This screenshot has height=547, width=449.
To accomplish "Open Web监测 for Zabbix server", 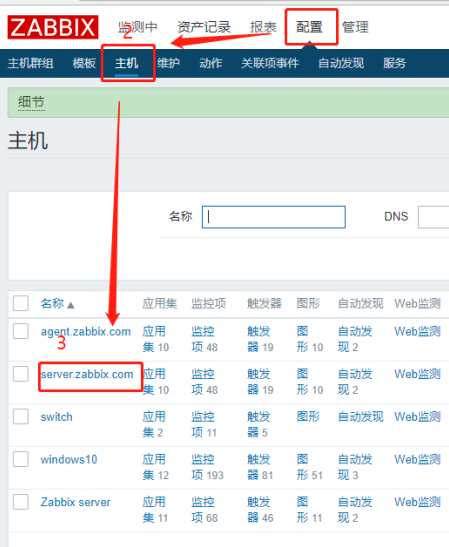I will click(x=418, y=502).
